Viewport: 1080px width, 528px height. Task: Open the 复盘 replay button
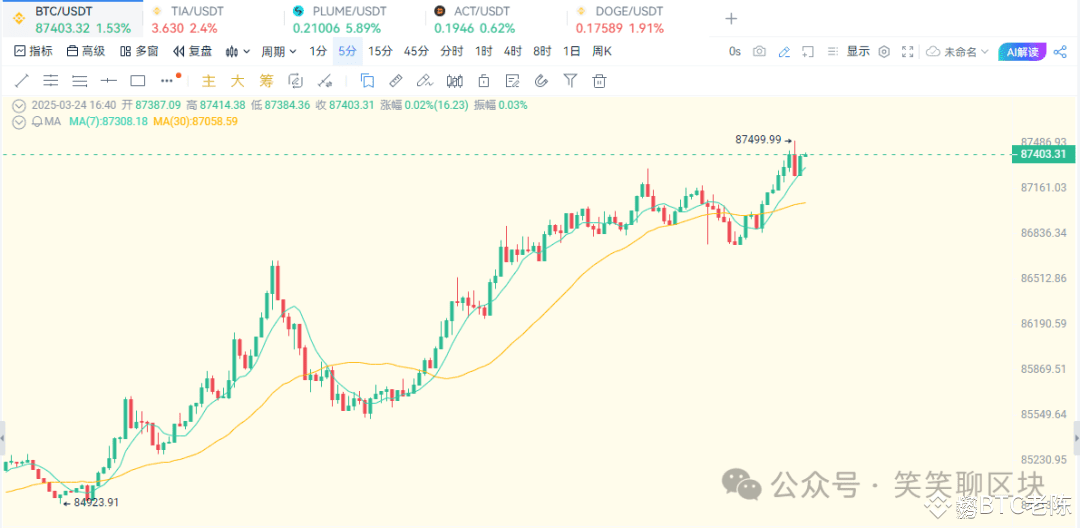click(x=192, y=52)
